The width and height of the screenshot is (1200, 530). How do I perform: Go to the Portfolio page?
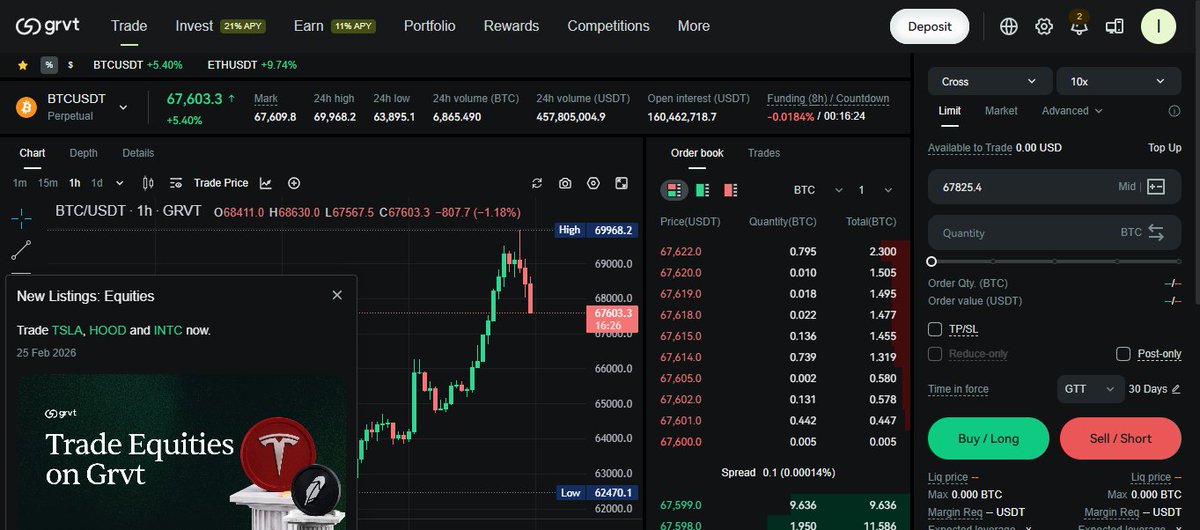click(429, 26)
